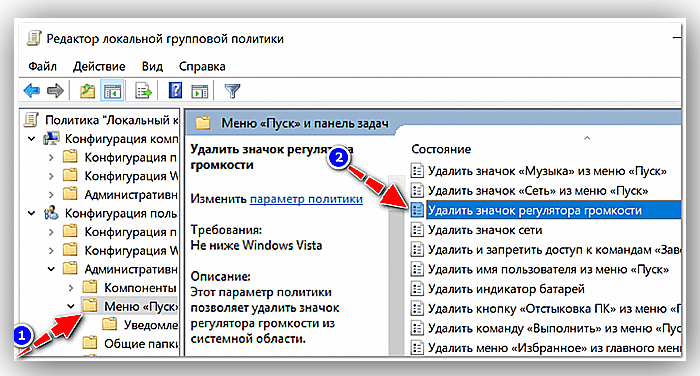Click folder icon of Меню «Пуск» tree node
The image size is (700, 376).
(90, 306)
